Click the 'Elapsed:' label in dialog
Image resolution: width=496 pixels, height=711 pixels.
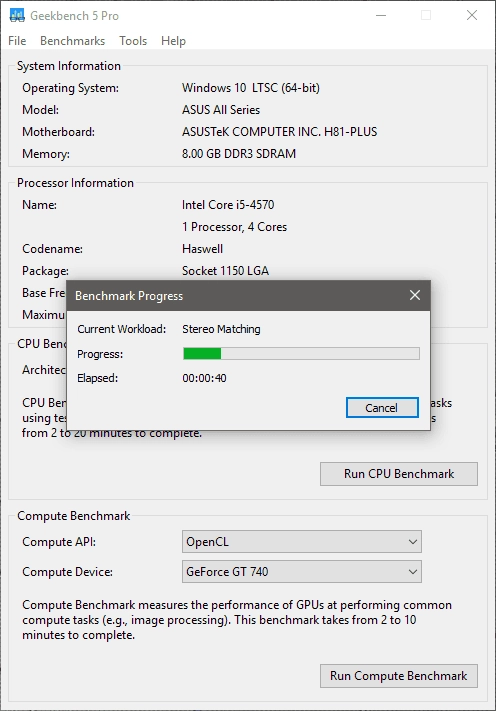(97, 378)
